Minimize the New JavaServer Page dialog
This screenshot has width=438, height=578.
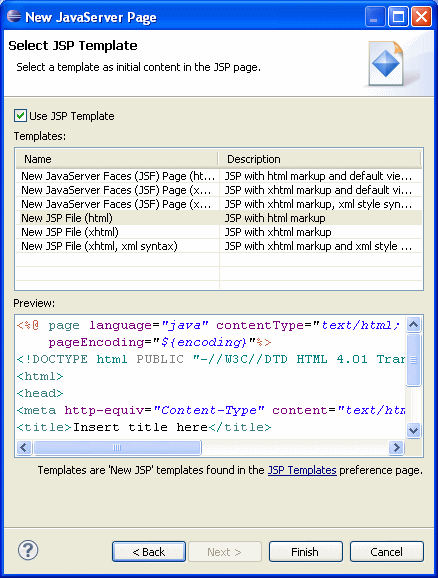375,17
